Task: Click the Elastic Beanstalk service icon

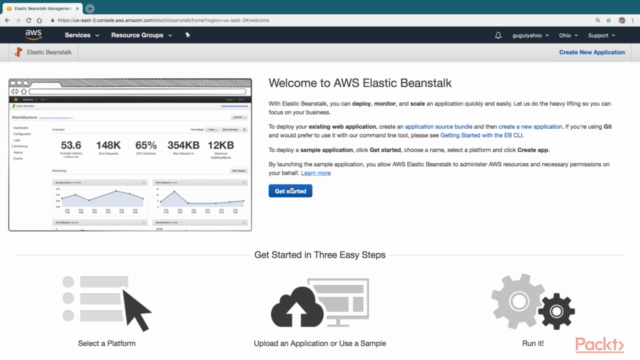Action: (18, 52)
